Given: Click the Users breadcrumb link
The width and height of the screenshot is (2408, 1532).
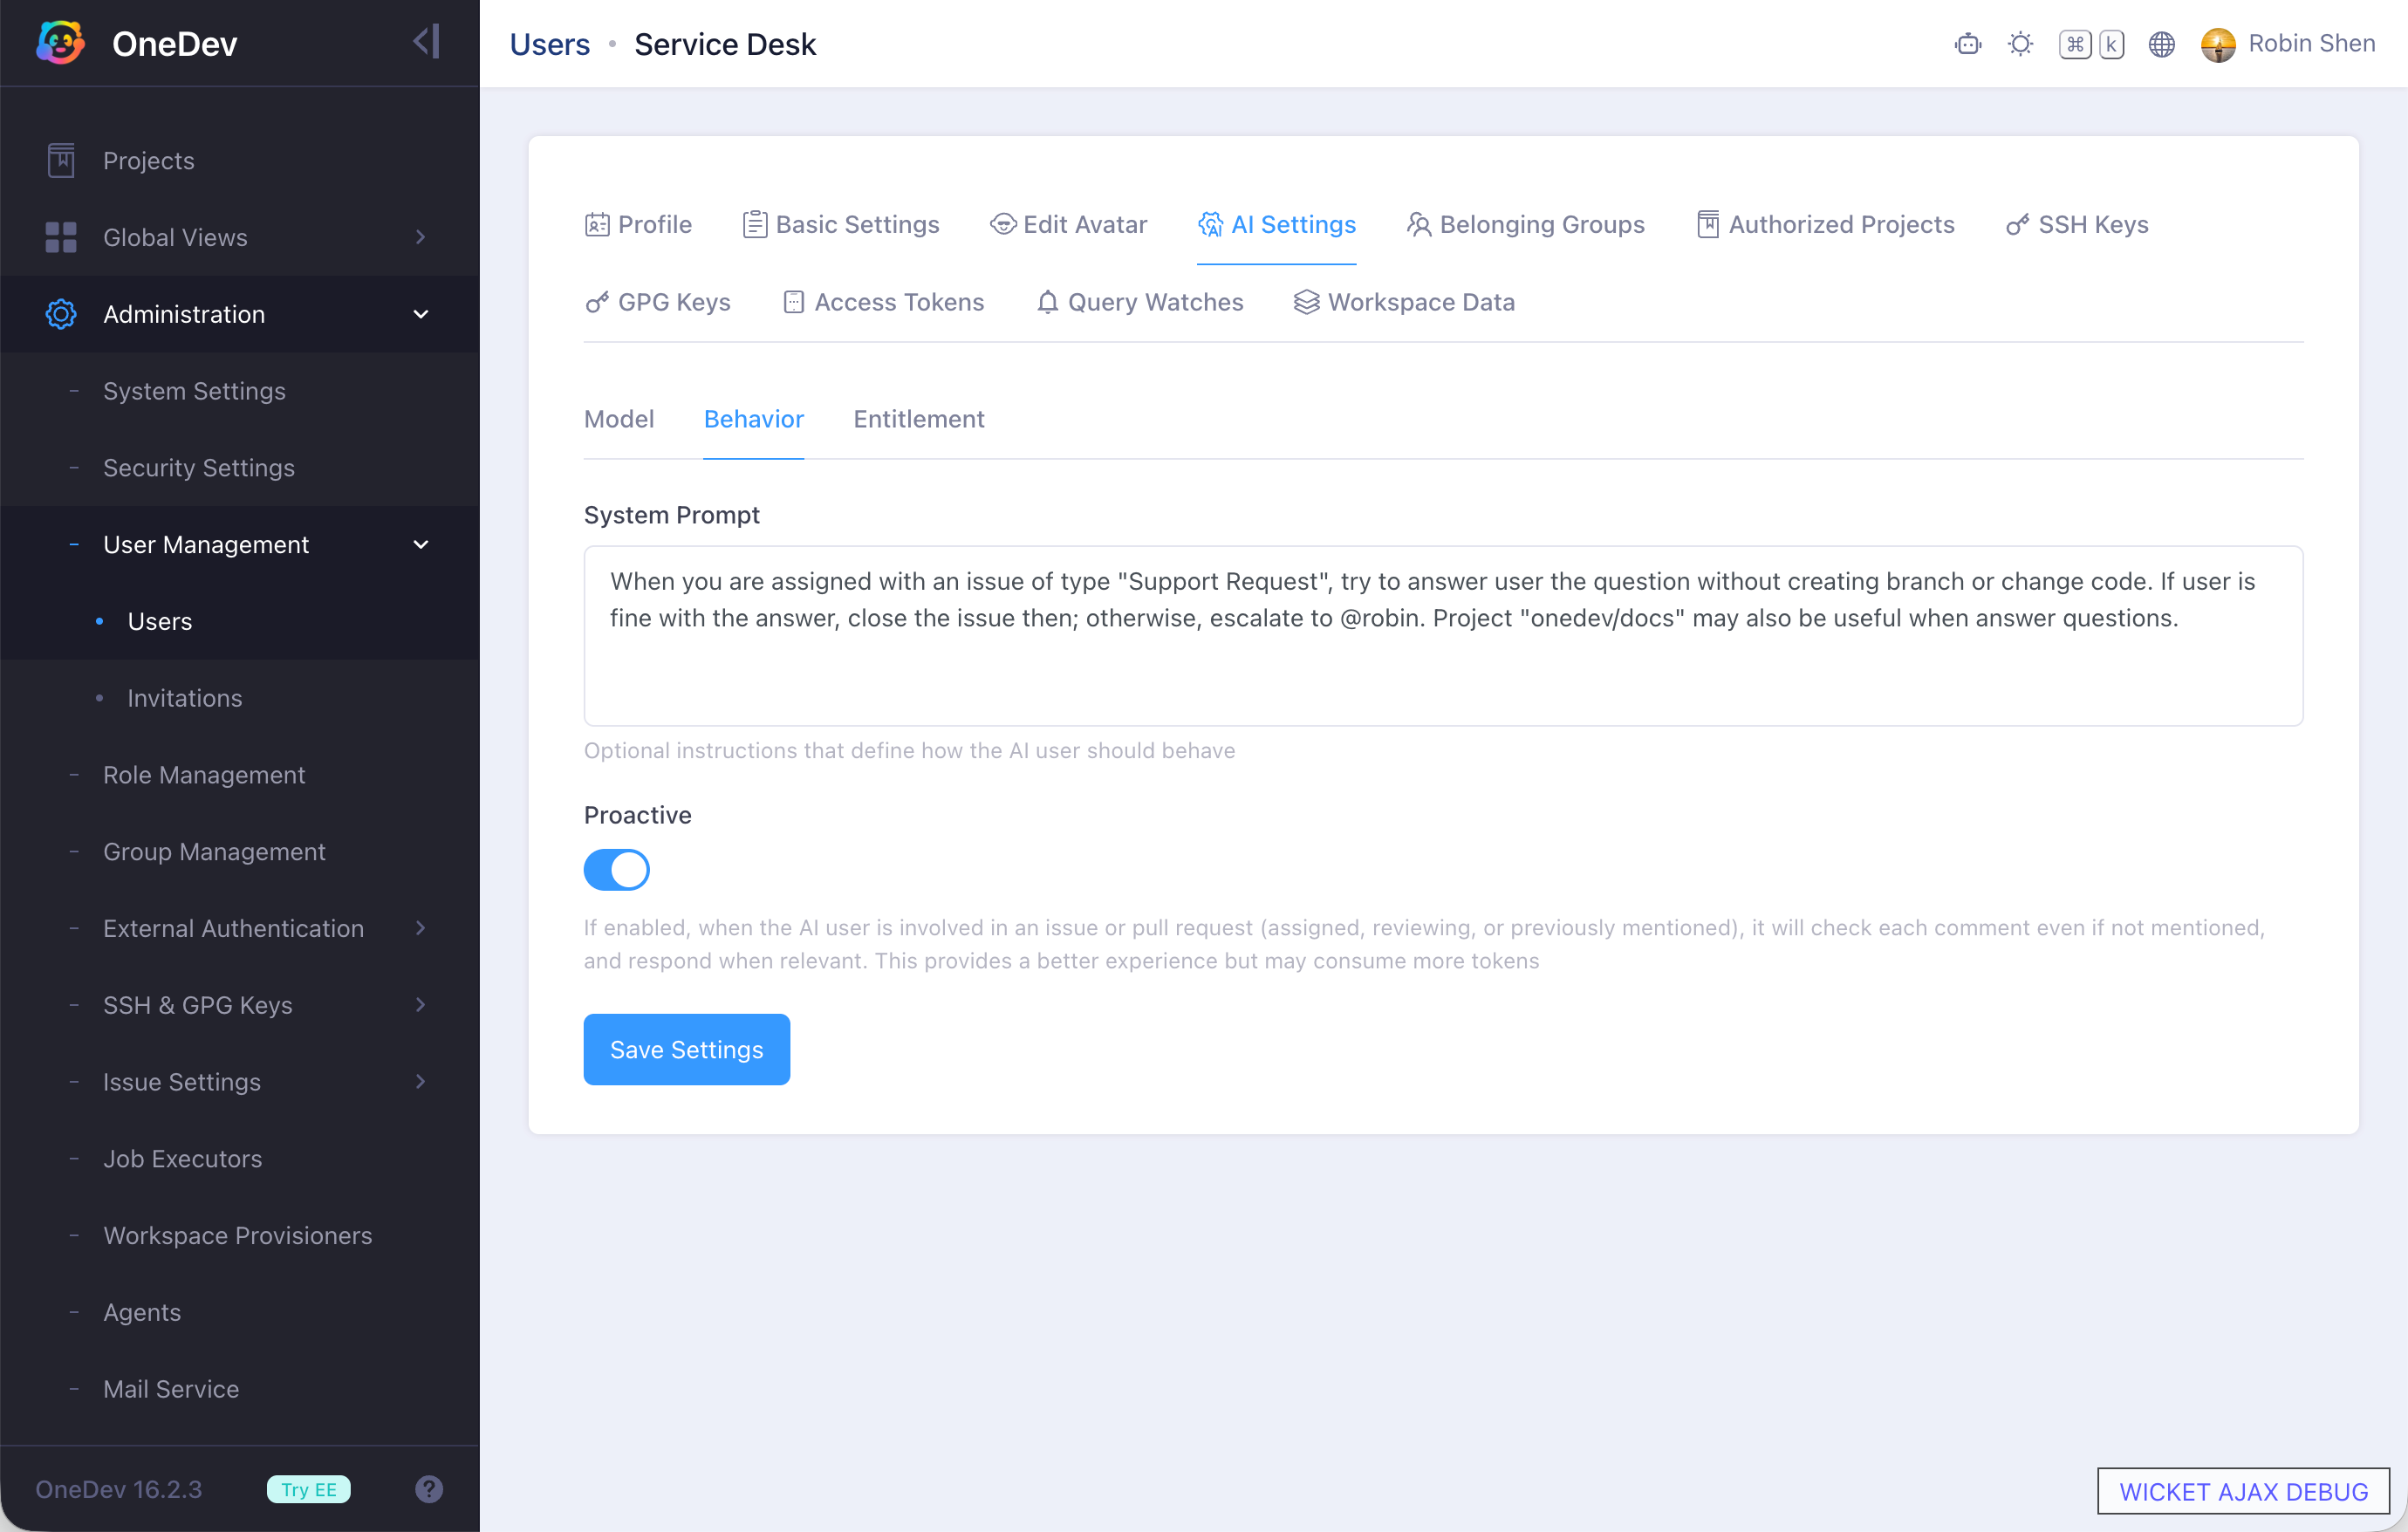Looking at the screenshot, I should (x=550, y=44).
